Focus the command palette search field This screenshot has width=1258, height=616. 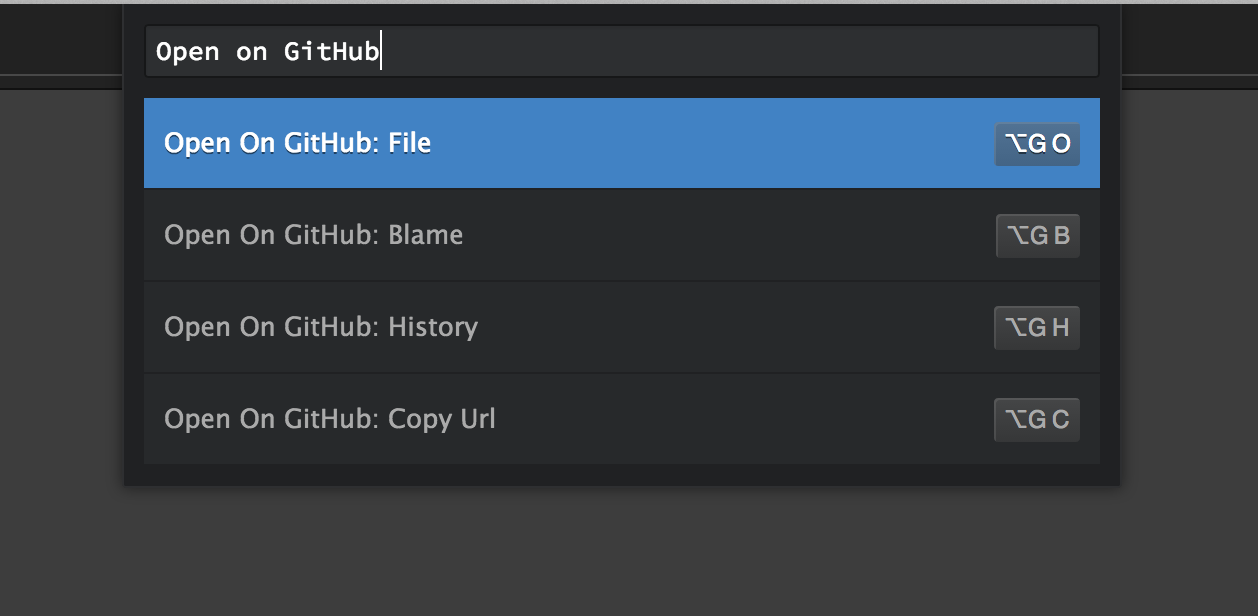click(x=621, y=52)
